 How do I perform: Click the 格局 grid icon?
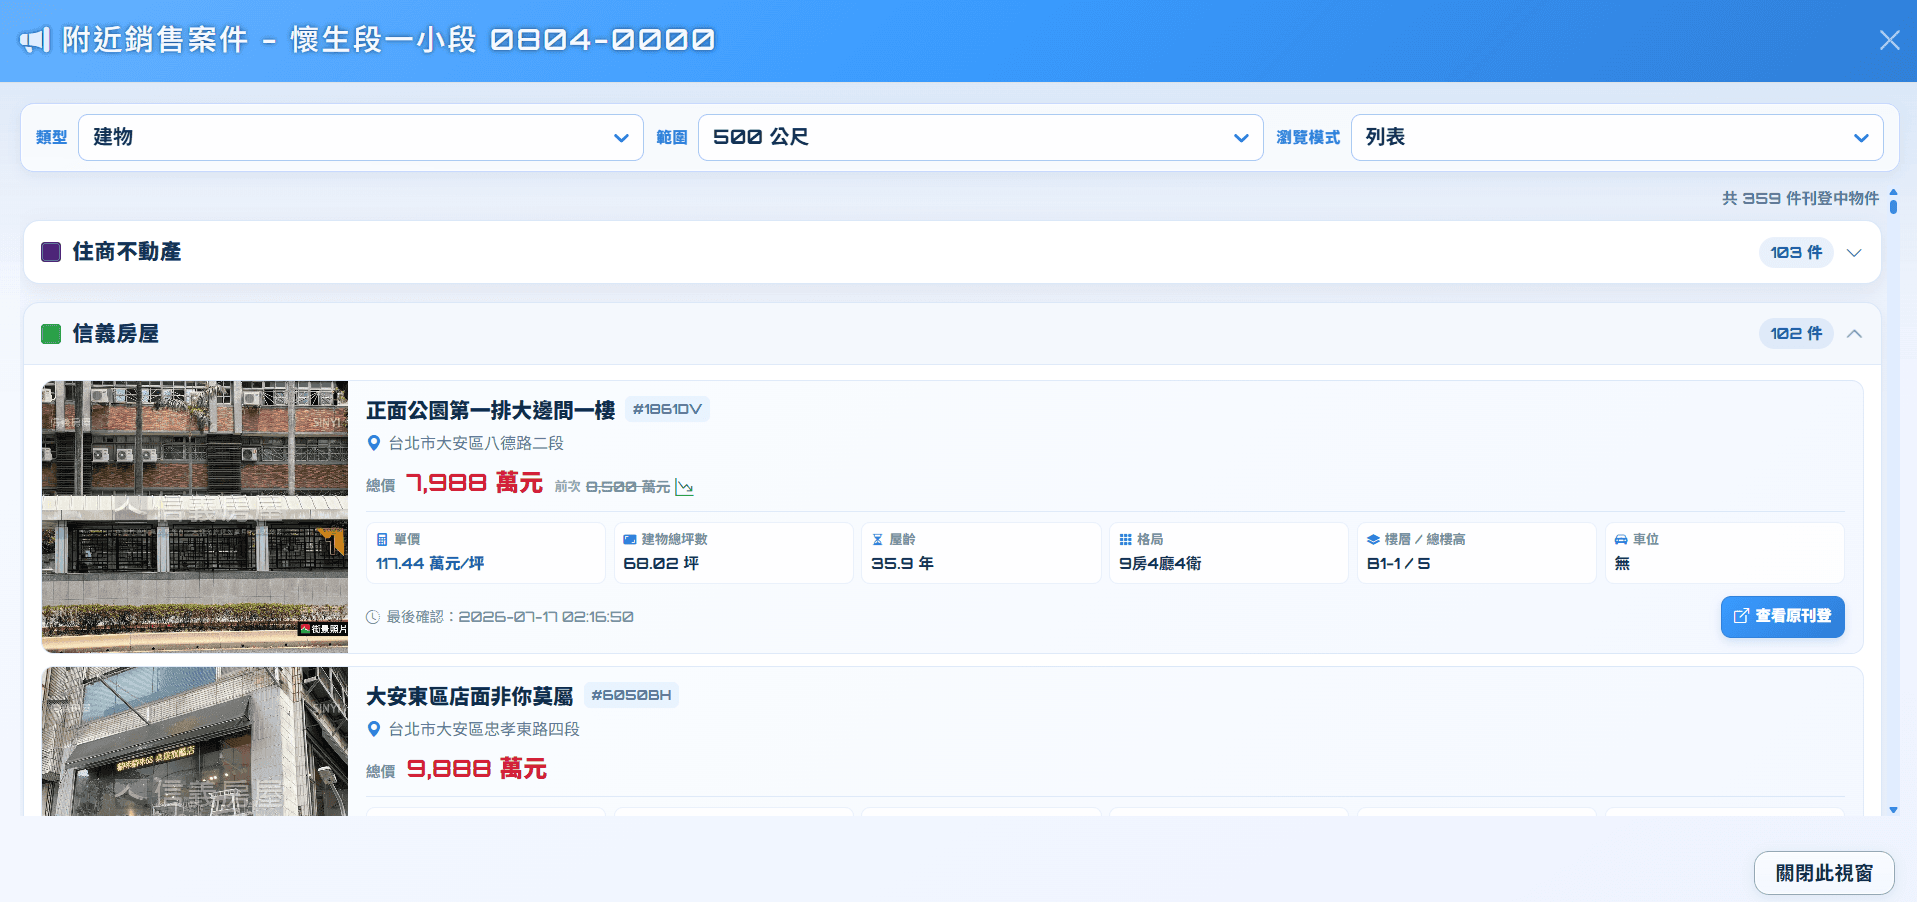[x=1125, y=540]
